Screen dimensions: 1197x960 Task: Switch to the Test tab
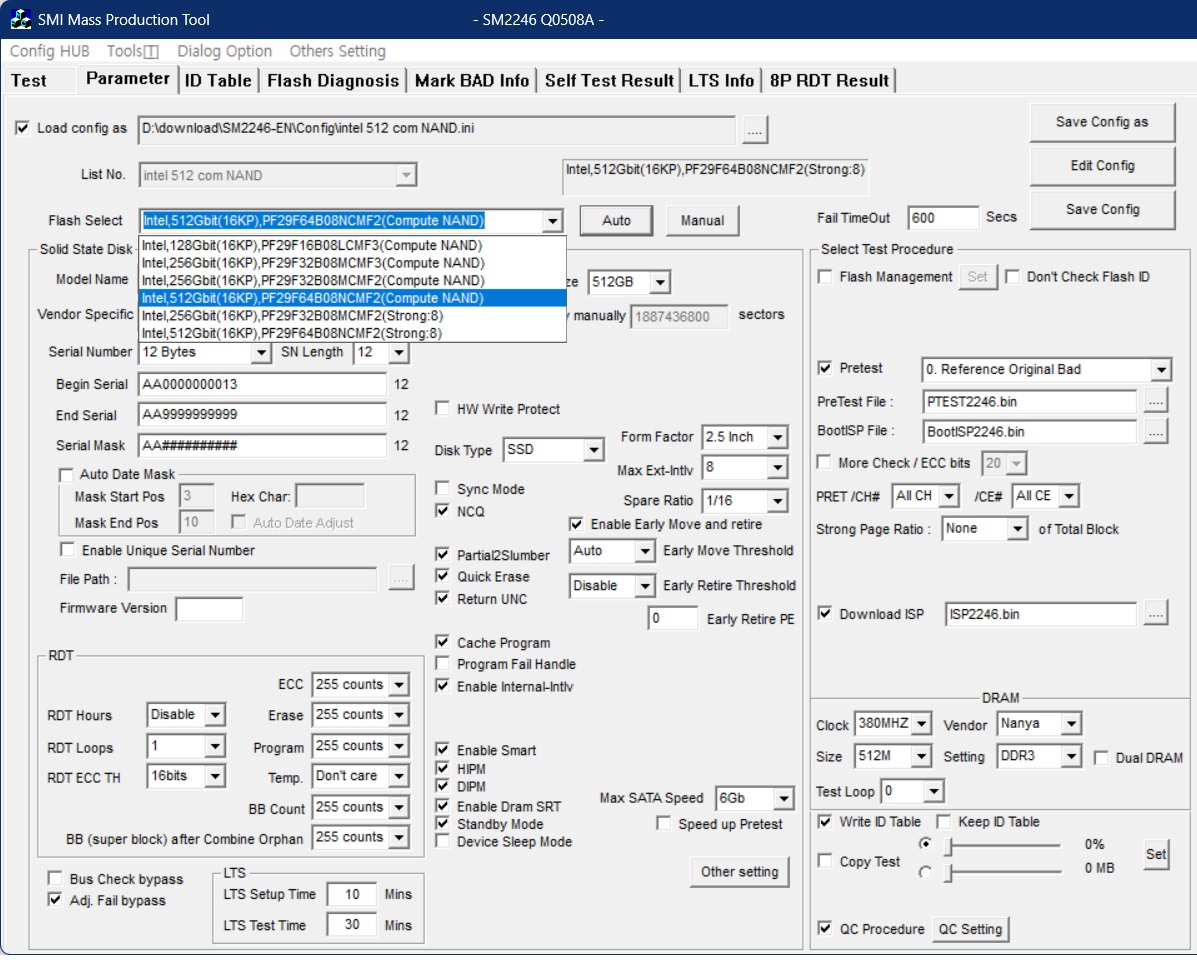29,81
